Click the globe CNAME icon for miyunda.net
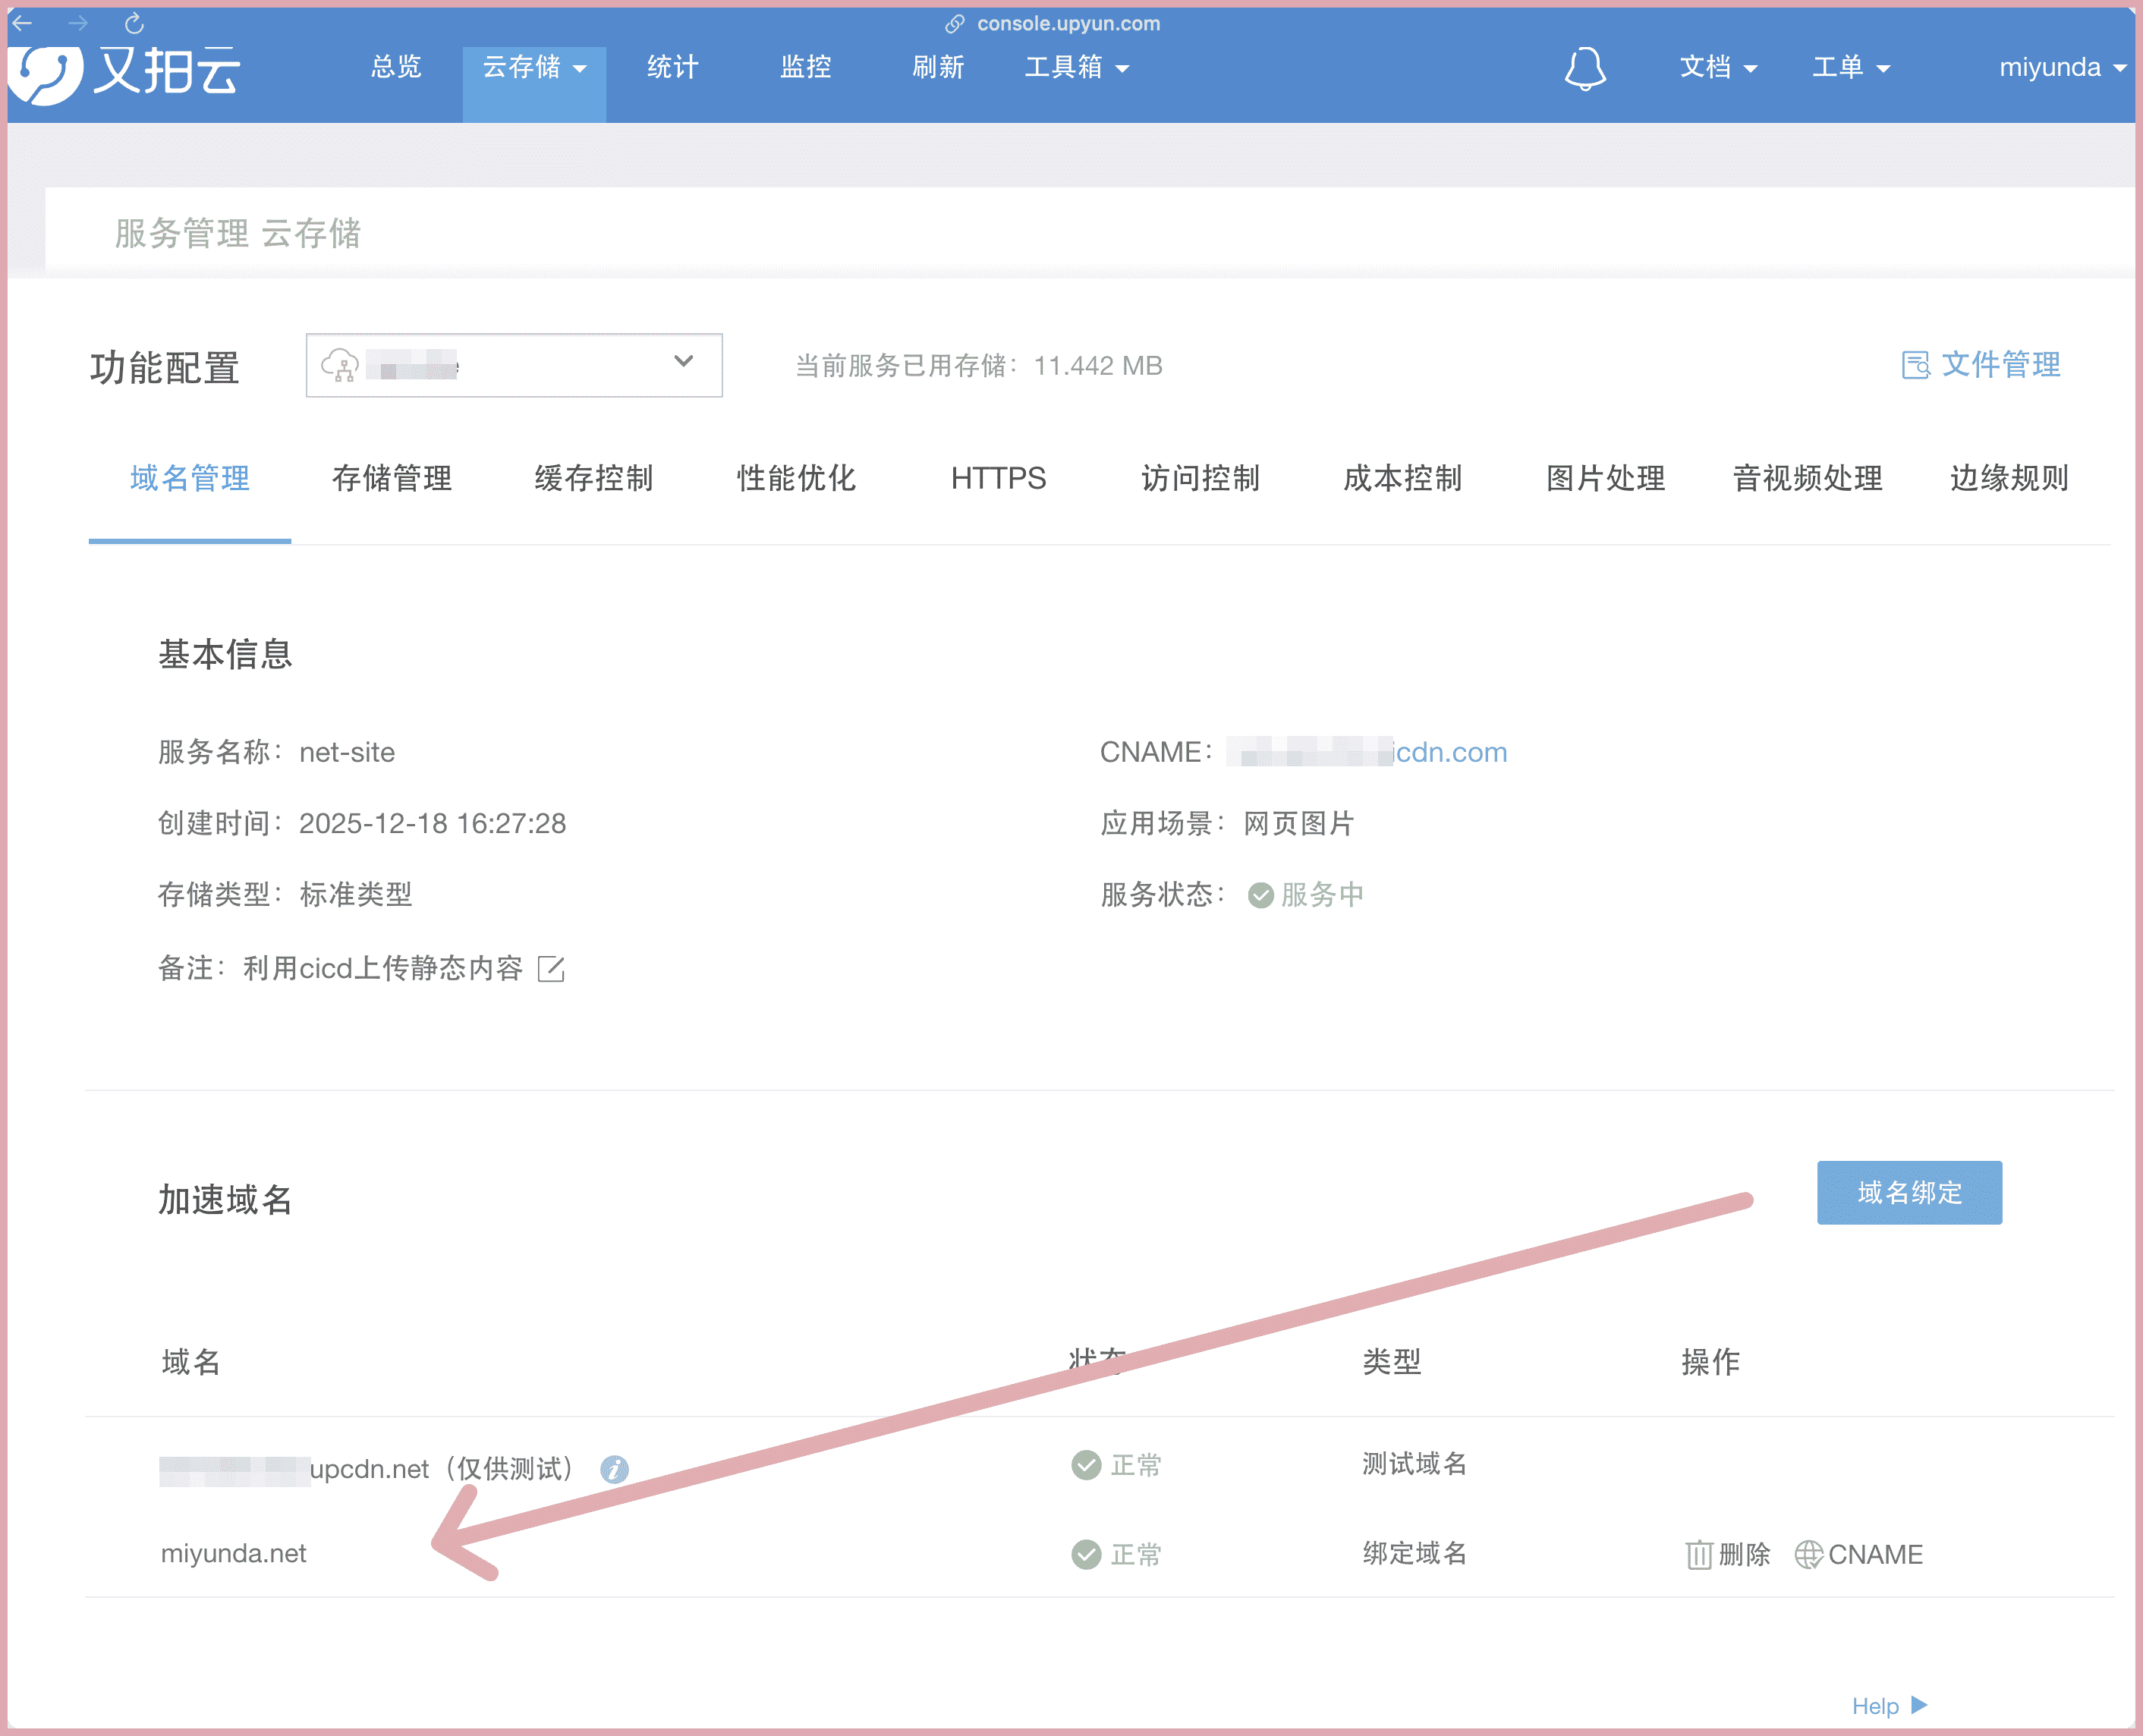2143x1736 pixels. point(1808,1554)
